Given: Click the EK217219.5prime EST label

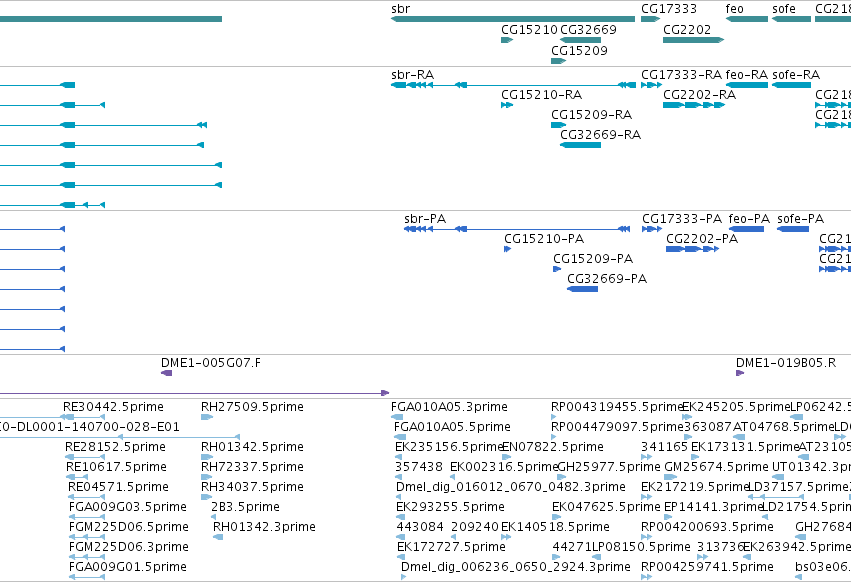Looking at the screenshot, I should click(695, 488).
